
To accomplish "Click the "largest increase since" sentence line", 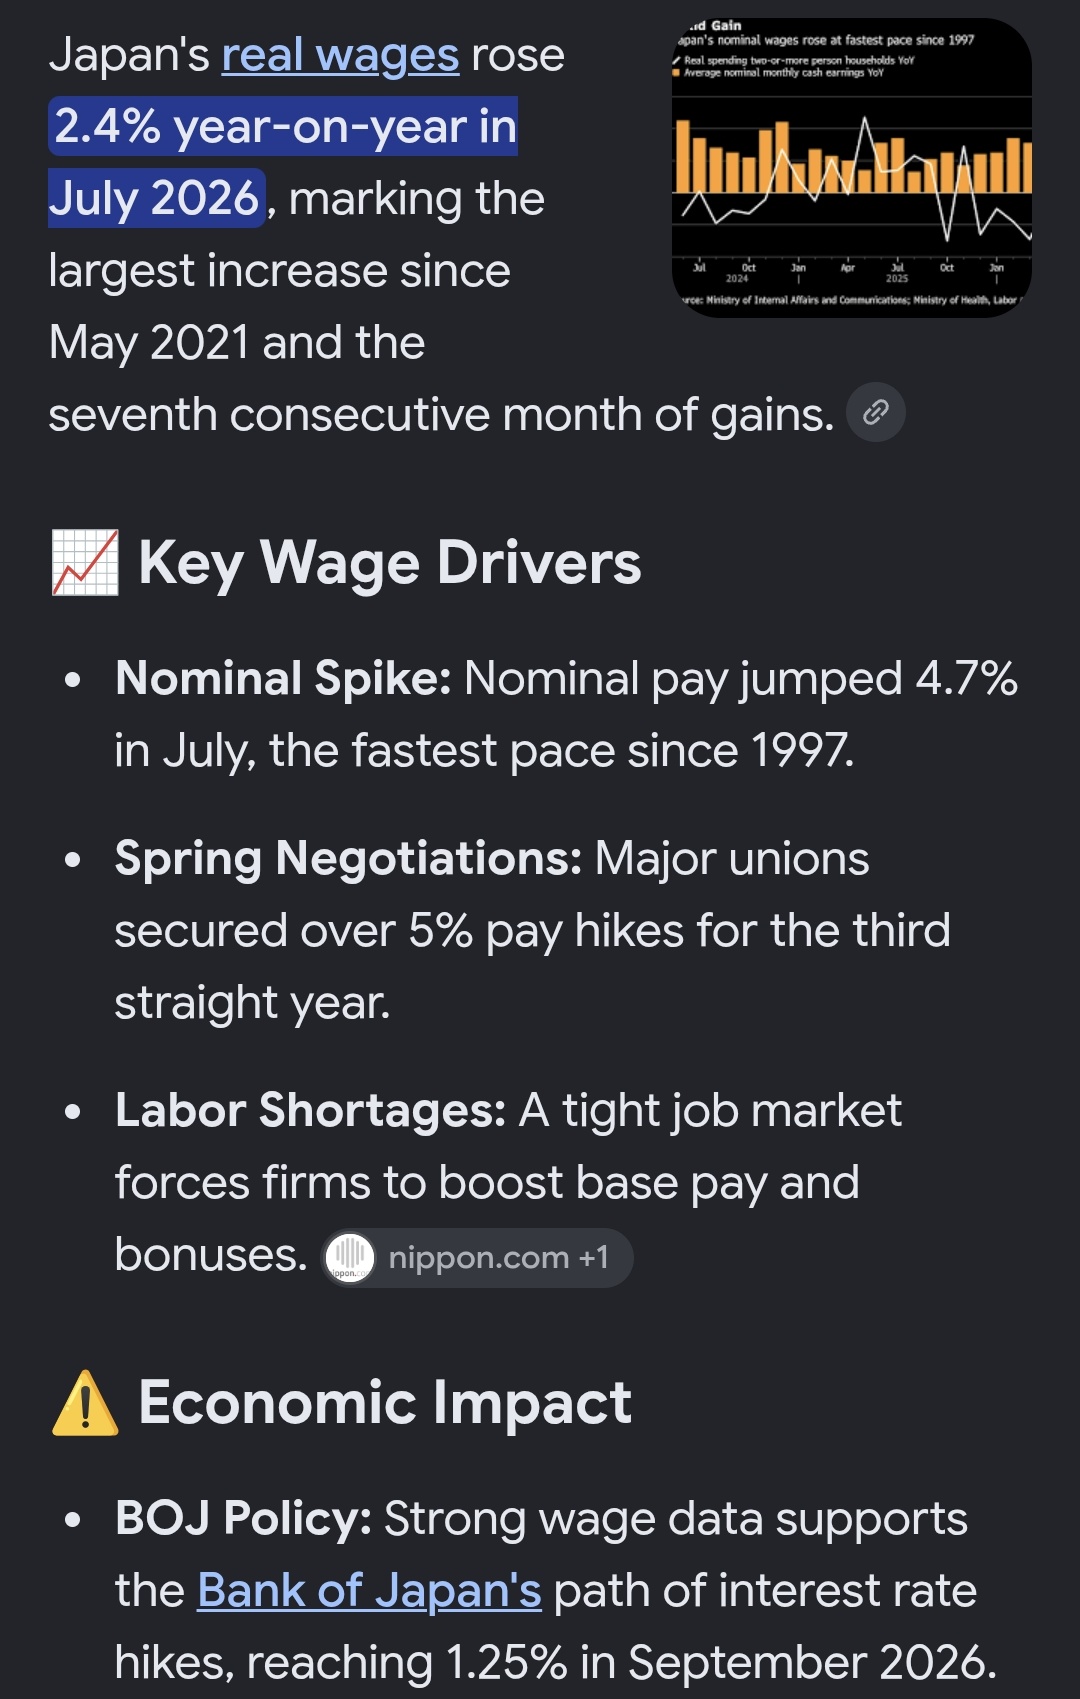I will point(279,270).
